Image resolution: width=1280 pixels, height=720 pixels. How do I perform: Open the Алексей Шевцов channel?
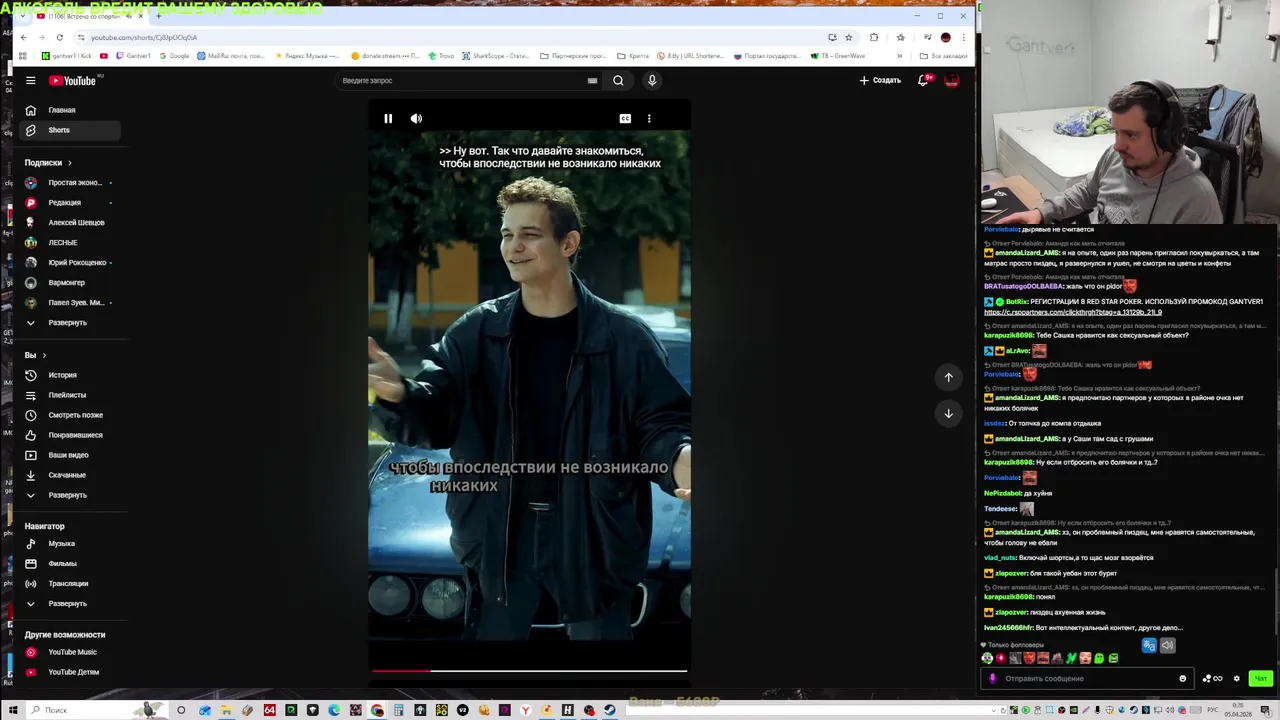coord(70,223)
